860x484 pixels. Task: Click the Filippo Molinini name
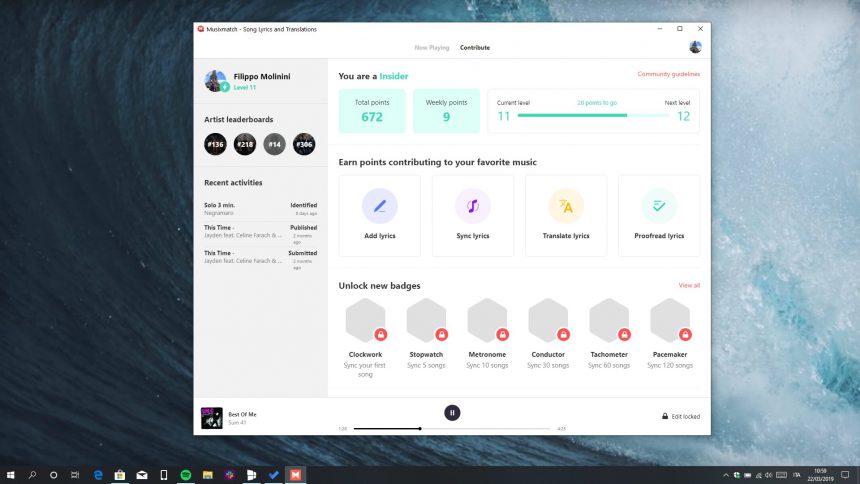262,76
